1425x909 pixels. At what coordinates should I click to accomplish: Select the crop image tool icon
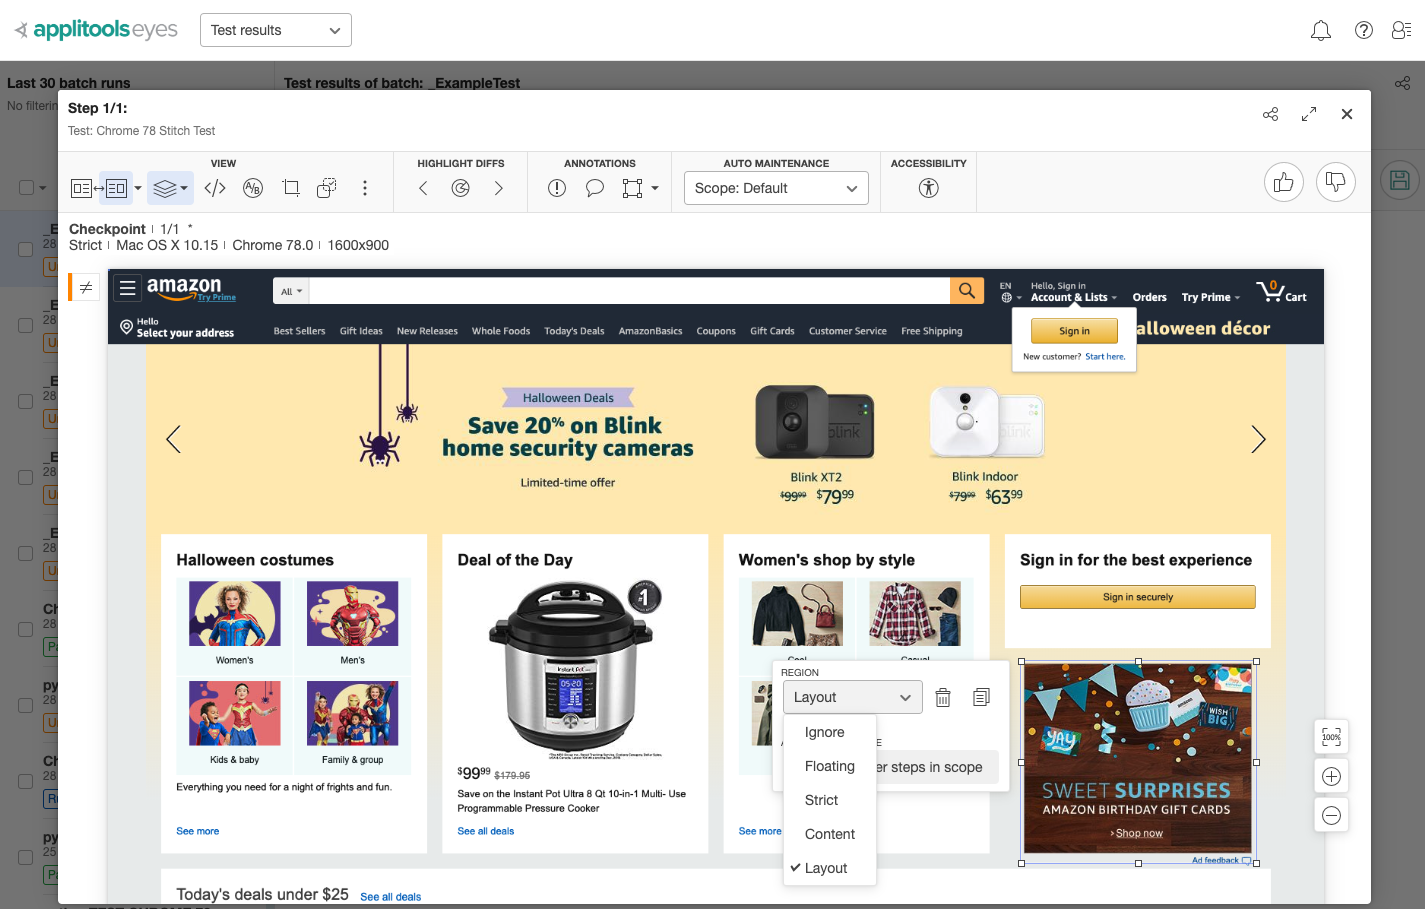pyautogui.click(x=291, y=188)
